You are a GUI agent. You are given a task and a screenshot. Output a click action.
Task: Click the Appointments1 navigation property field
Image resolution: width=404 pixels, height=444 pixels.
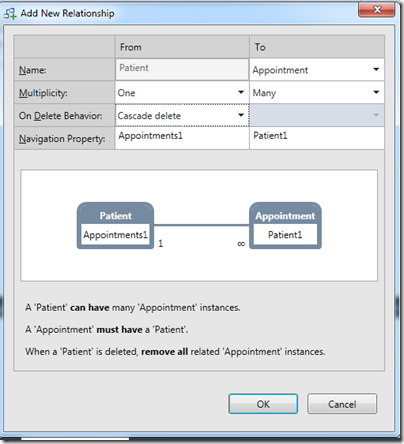[182, 138]
